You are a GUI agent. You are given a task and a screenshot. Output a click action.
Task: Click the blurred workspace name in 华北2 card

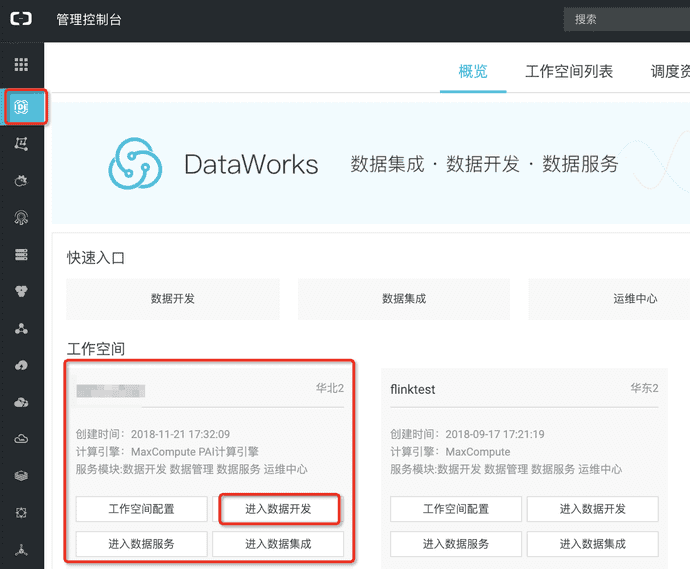(110, 390)
